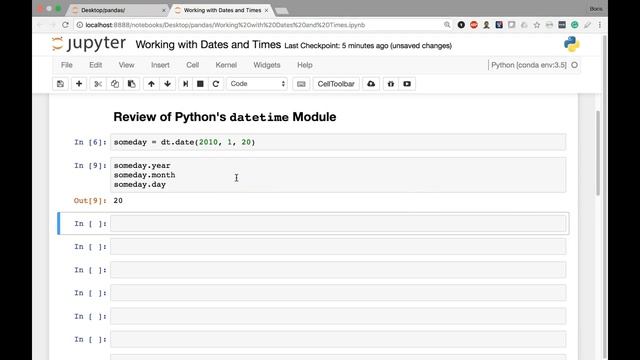Rename notebook title Working with Dates and Times

click(x=208, y=44)
